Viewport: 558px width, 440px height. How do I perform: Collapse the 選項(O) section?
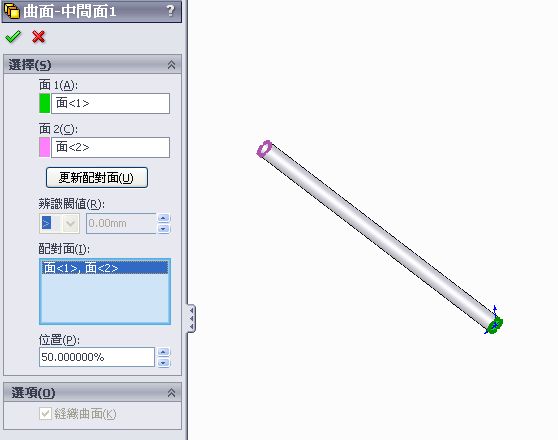(x=171, y=393)
